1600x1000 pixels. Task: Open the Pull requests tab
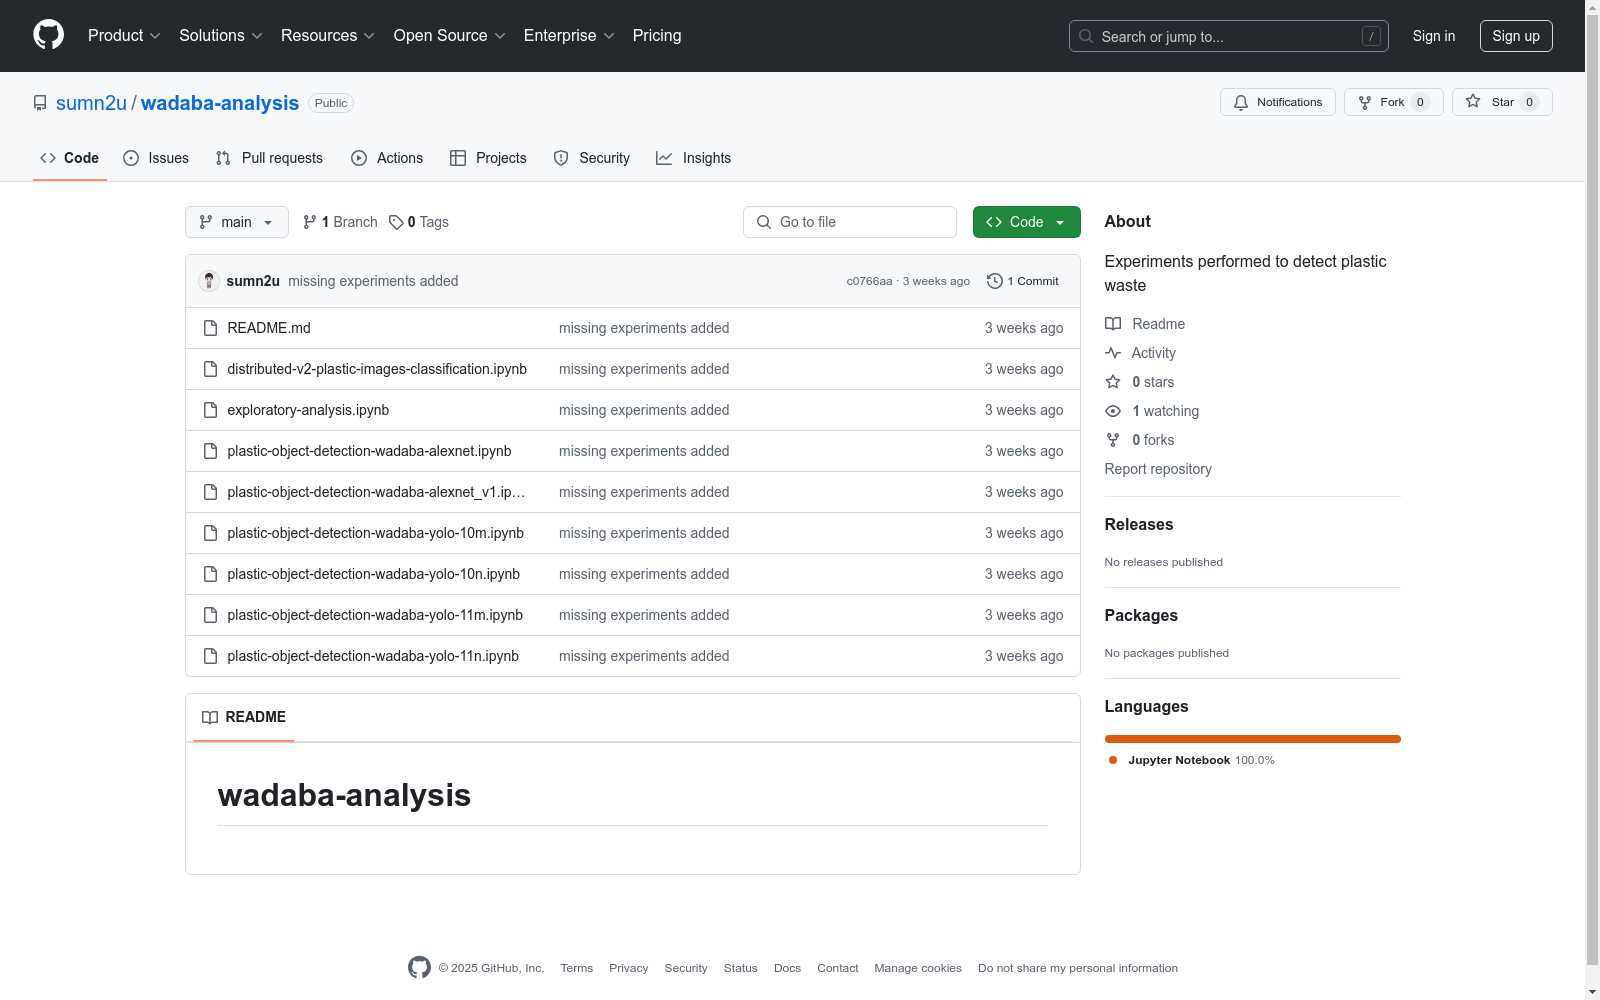click(x=269, y=158)
